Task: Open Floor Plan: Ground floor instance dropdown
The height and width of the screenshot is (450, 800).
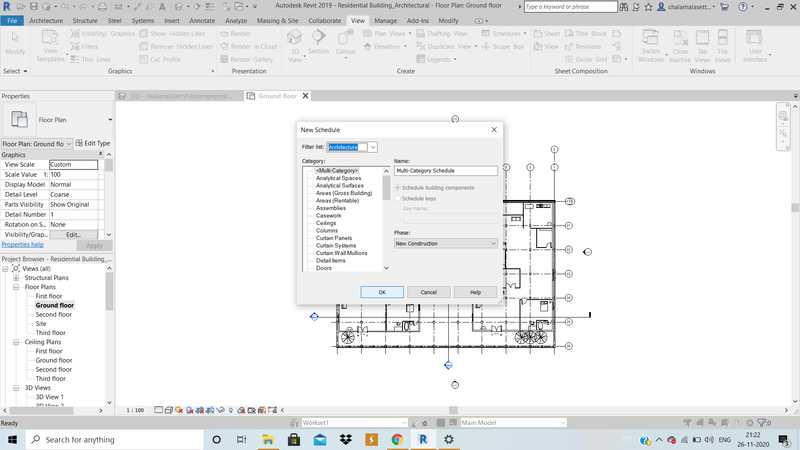Action: tap(37, 144)
